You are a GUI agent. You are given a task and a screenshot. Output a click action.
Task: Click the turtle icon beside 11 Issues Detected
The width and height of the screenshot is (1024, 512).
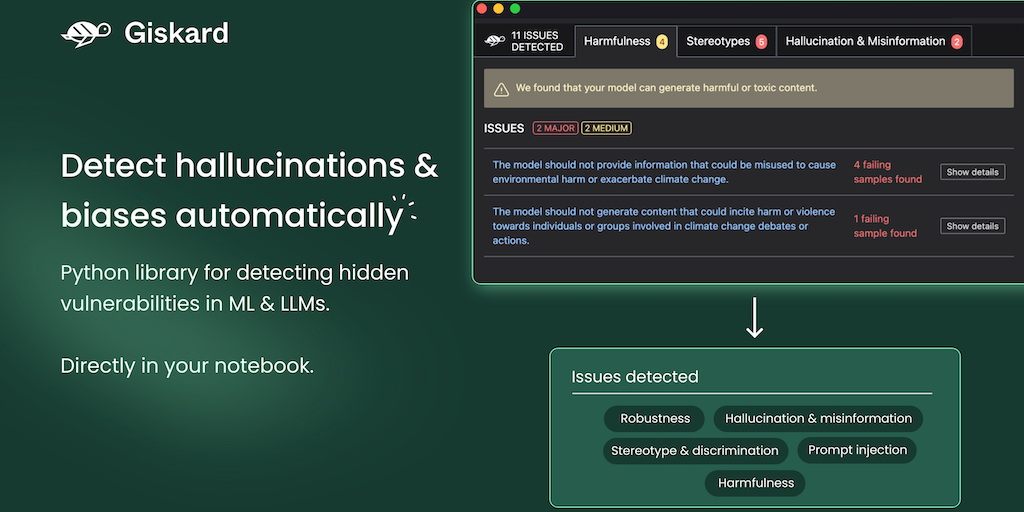tap(494, 41)
